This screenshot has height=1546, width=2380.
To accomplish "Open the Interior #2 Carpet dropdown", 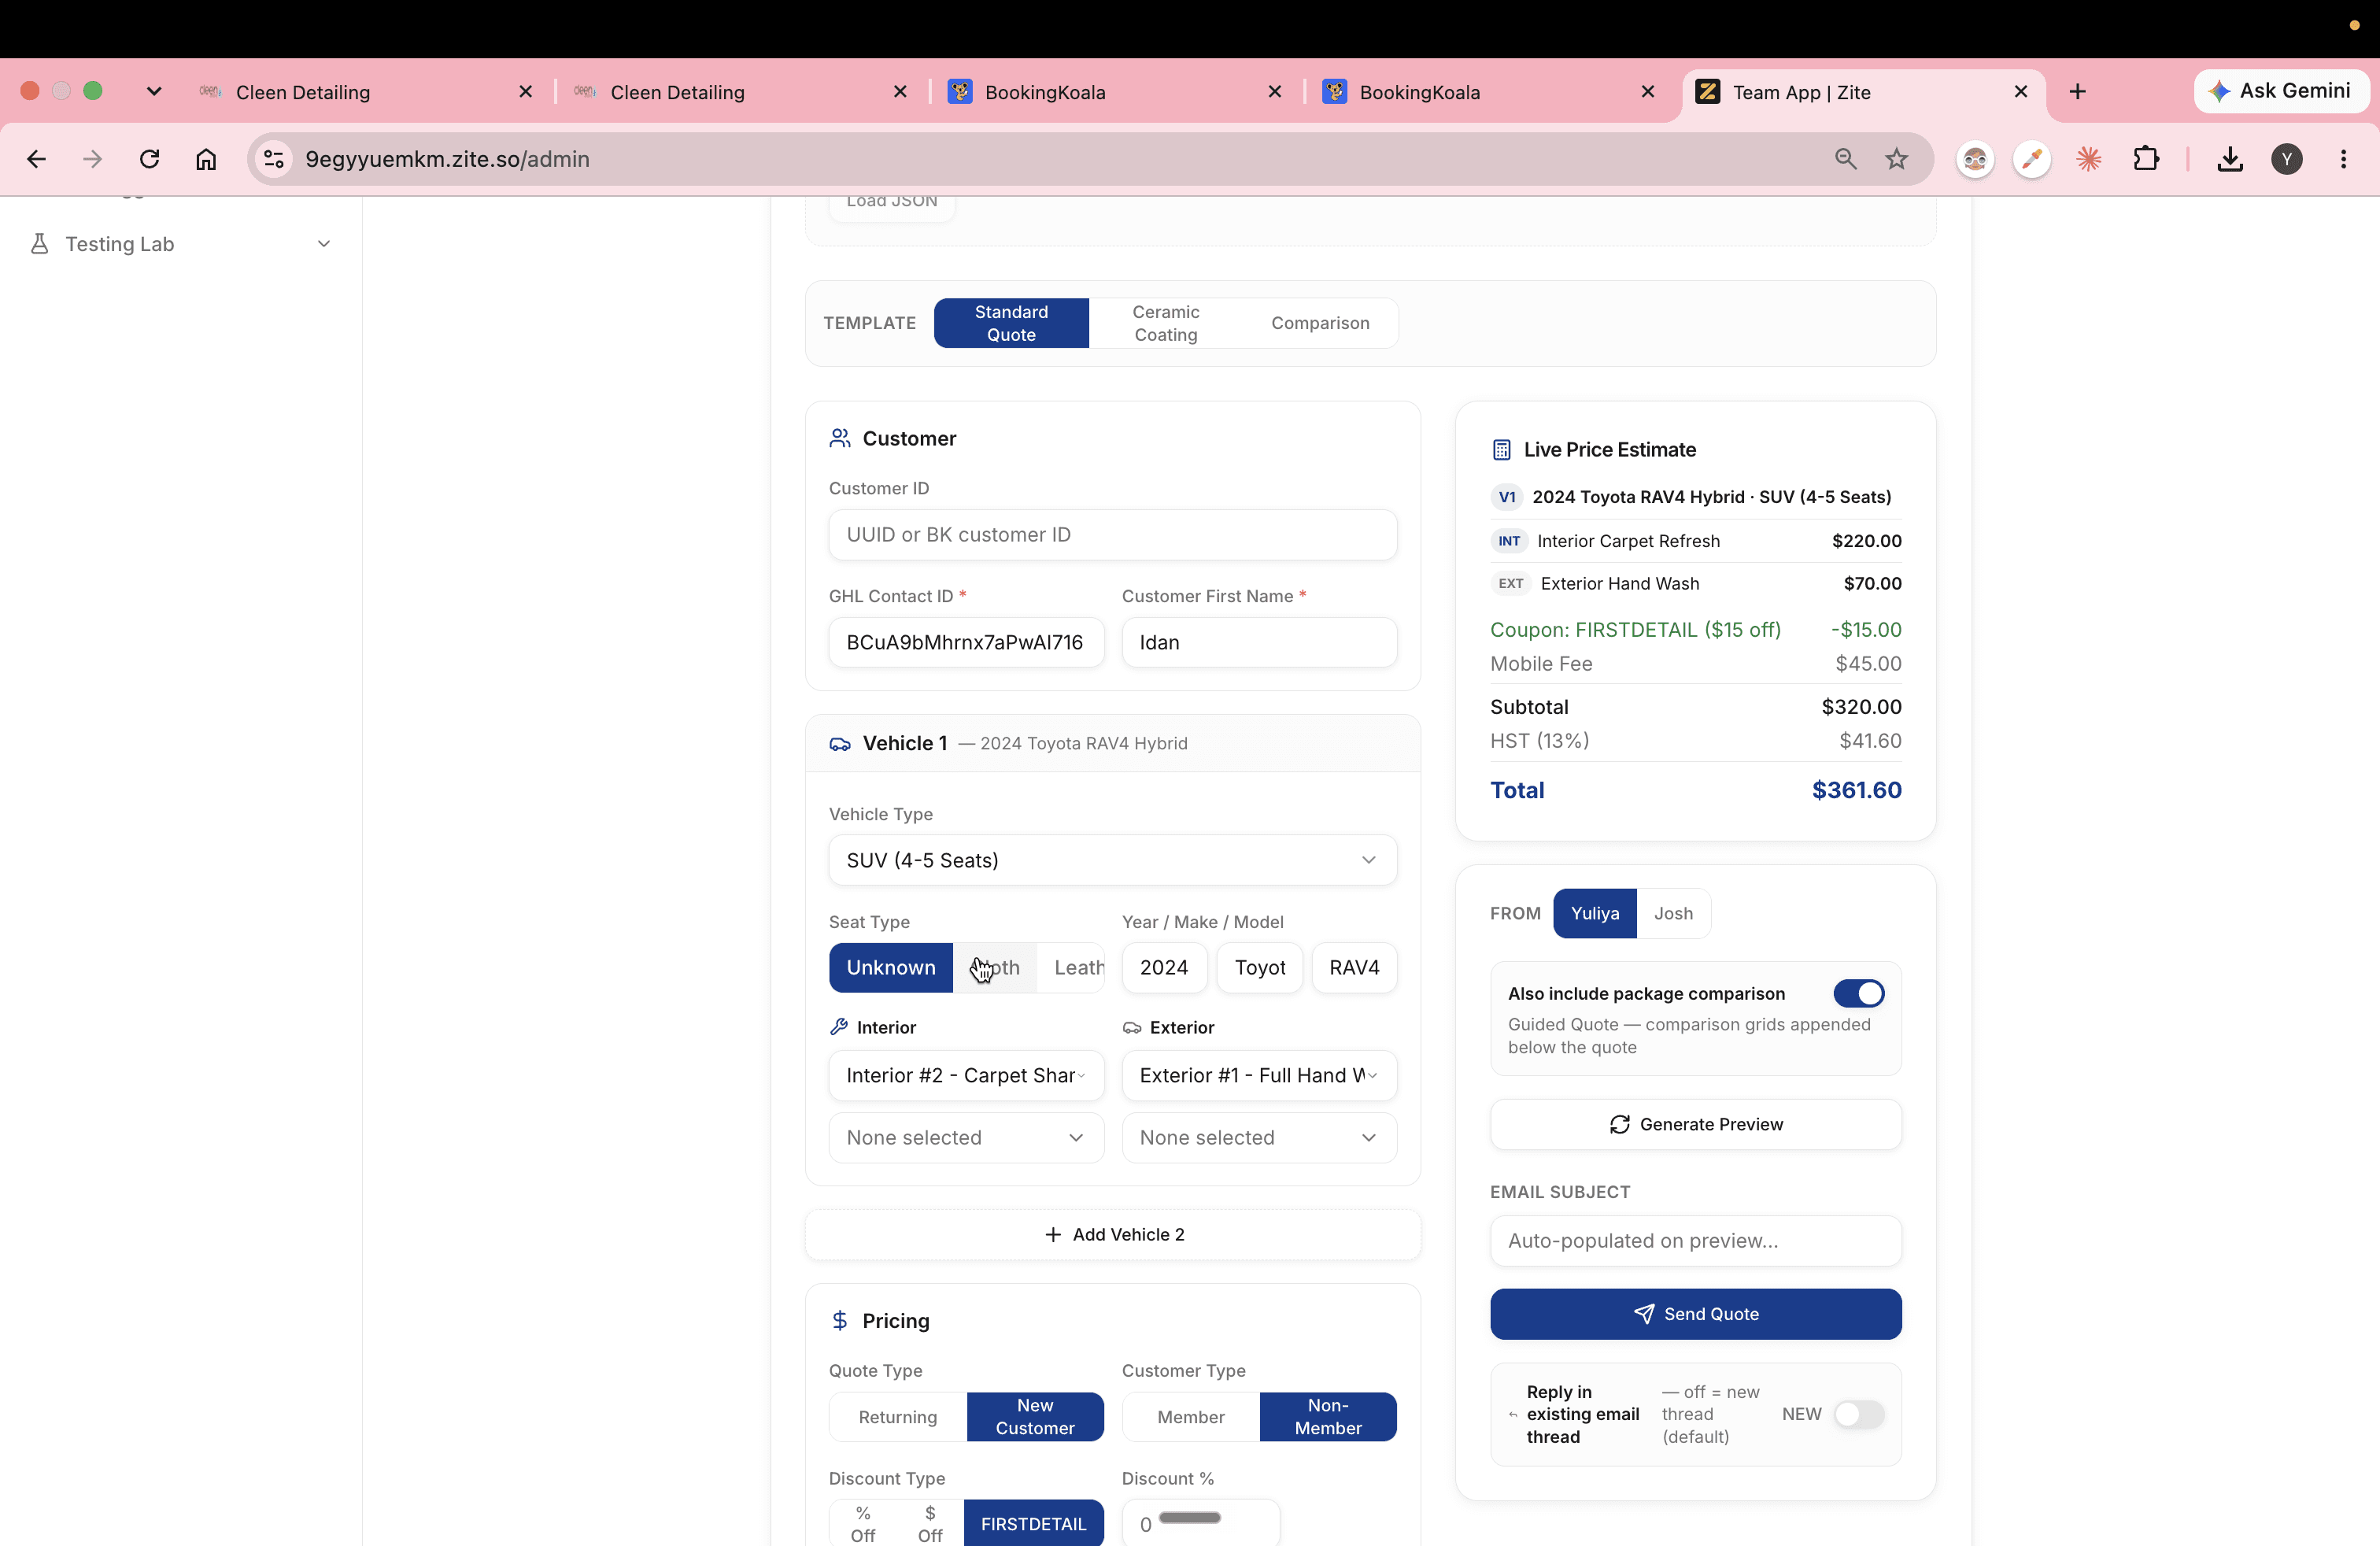I will point(966,1075).
